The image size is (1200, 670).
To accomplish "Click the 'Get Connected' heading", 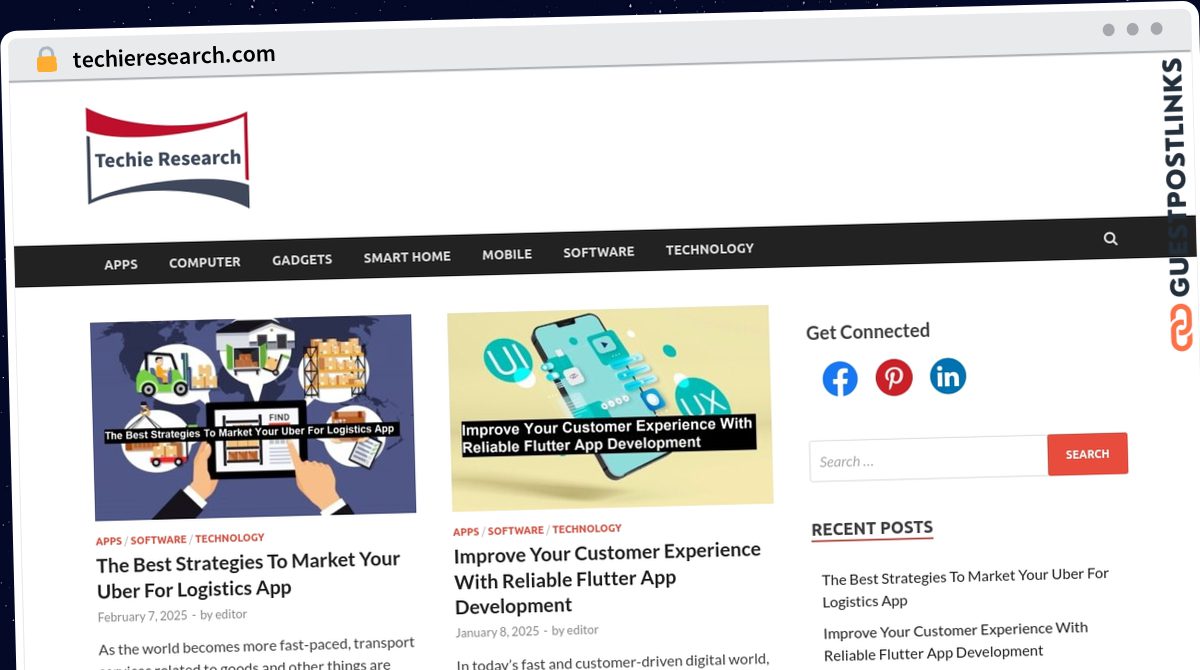I will [868, 332].
